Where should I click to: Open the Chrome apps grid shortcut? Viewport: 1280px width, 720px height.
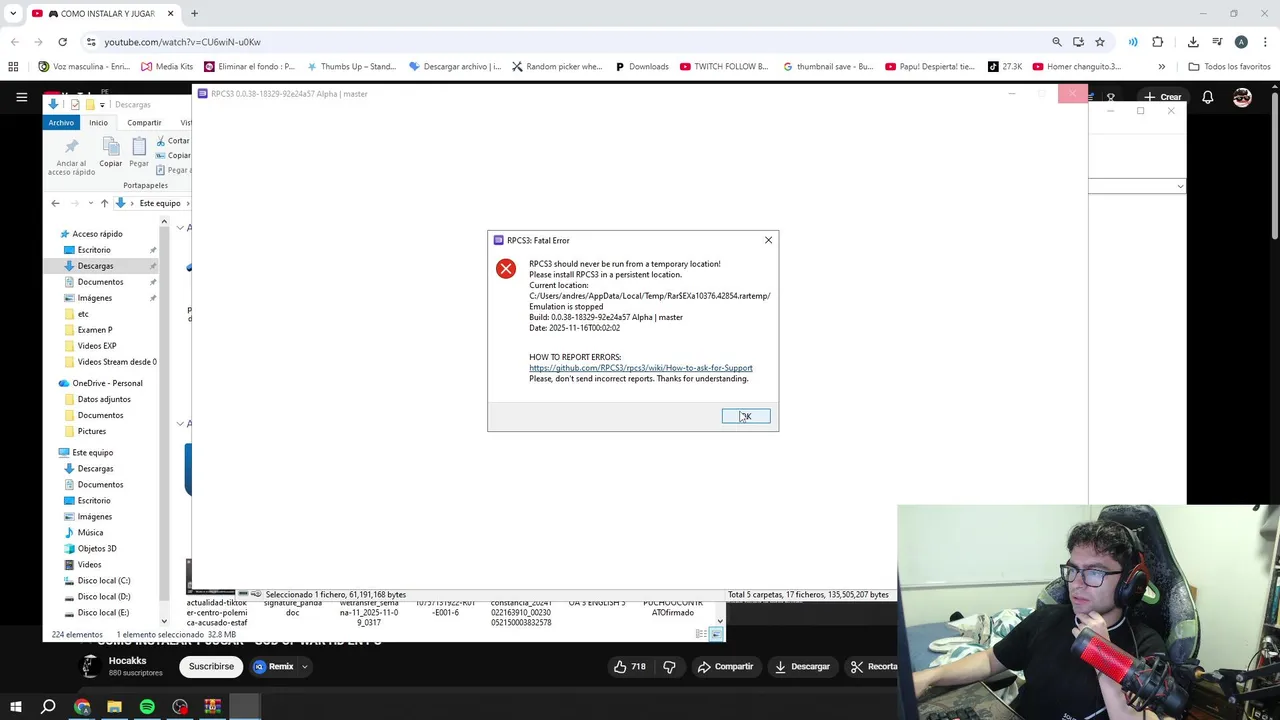(x=13, y=67)
